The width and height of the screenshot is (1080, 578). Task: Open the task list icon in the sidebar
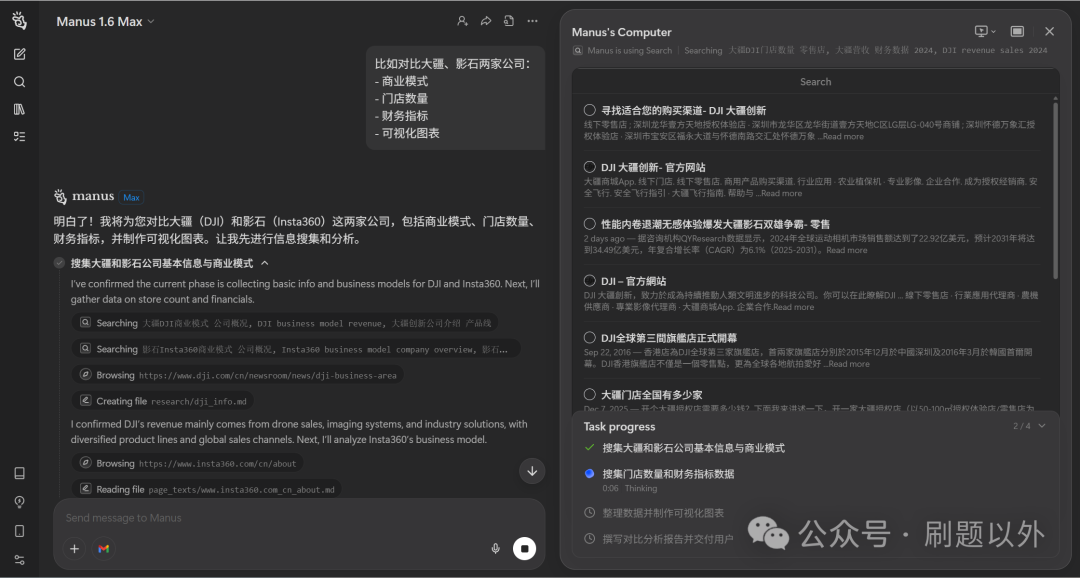(17, 137)
